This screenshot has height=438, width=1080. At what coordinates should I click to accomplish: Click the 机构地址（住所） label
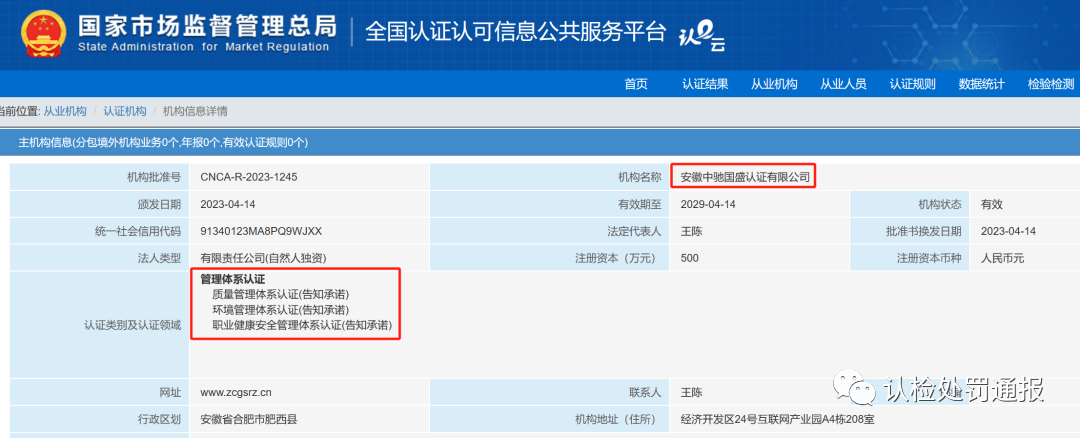click(619, 419)
